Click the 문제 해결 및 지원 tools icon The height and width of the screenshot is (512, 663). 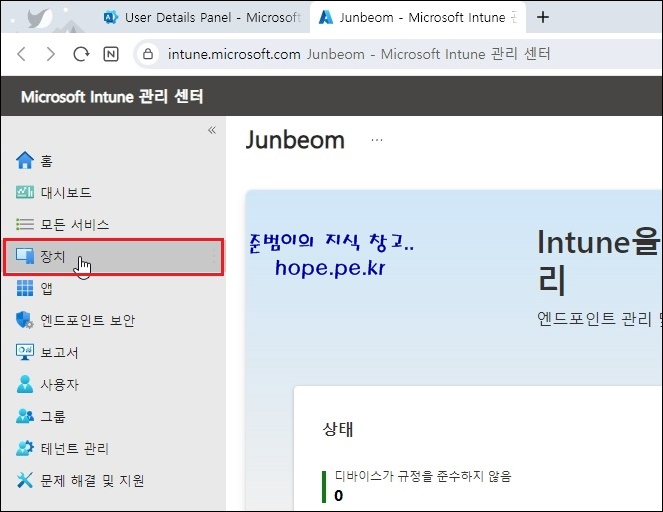(x=25, y=480)
